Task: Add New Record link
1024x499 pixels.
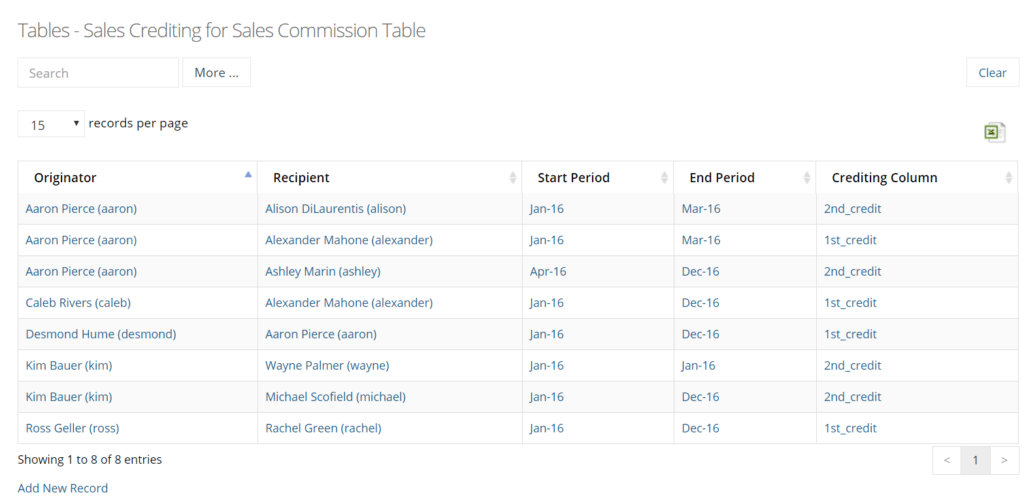Action: click(63, 488)
